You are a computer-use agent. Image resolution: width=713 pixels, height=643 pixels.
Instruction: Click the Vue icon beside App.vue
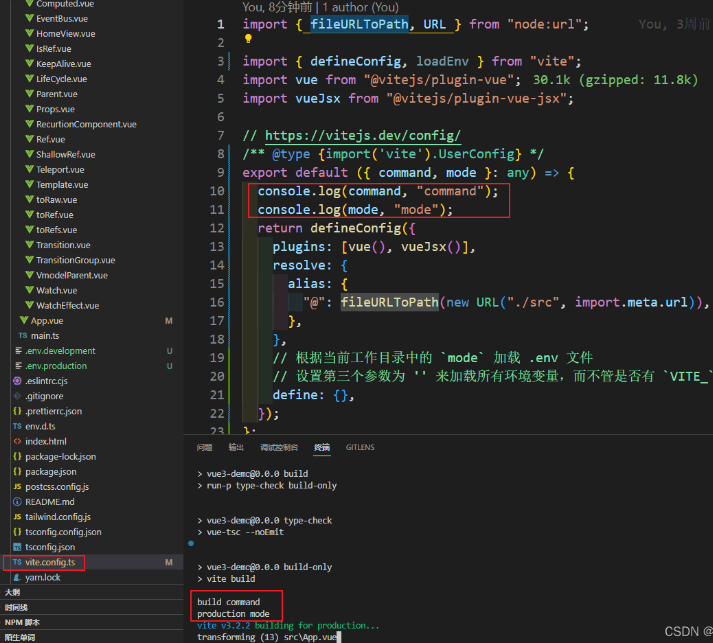pyautogui.click(x=24, y=320)
